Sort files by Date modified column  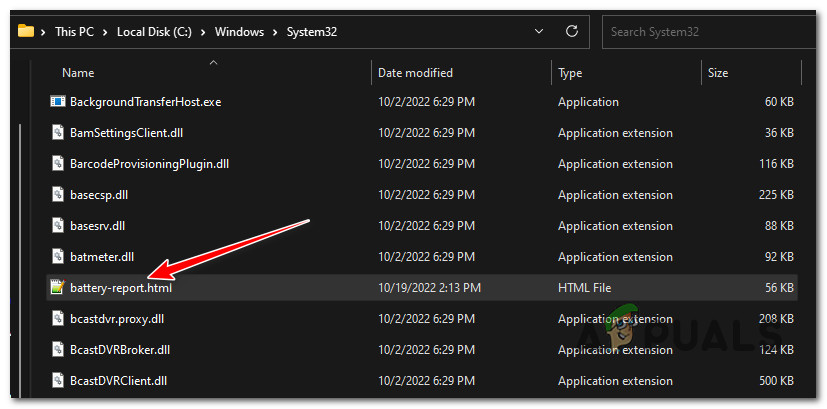coord(415,73)
